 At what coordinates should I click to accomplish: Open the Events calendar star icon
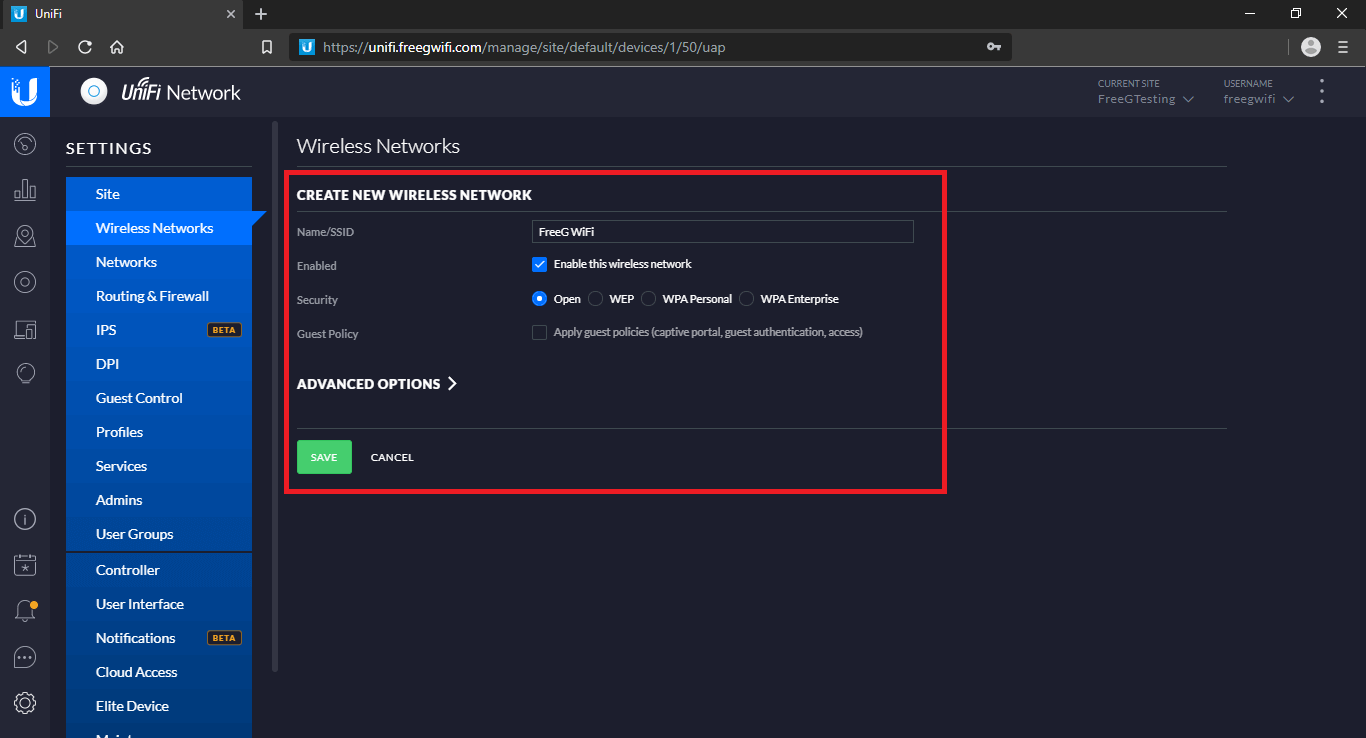point(25,565)
